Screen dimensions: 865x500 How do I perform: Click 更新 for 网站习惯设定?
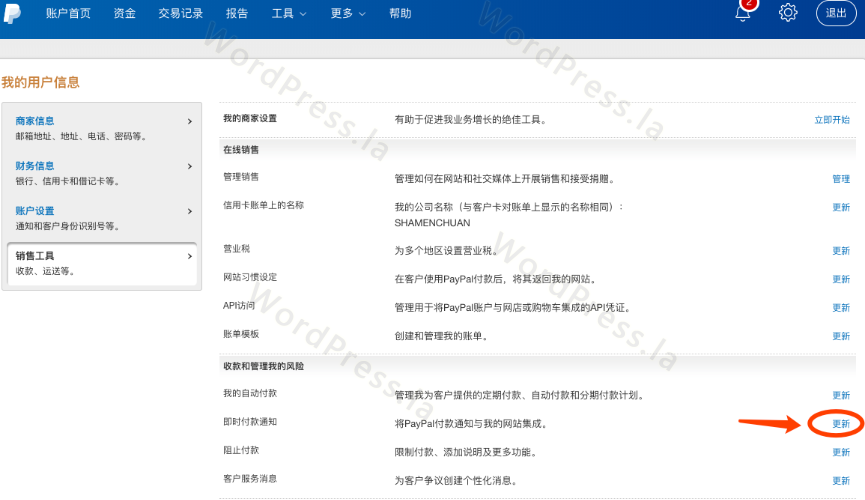point(841,279)
